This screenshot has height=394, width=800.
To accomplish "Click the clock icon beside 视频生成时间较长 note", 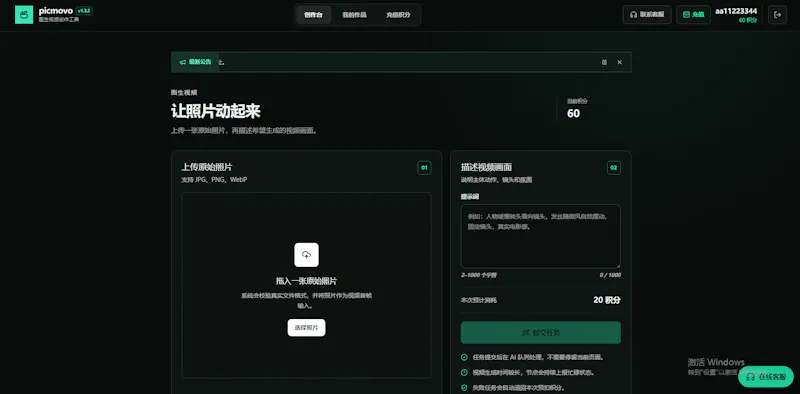I will pyautogui.click(x=464, y=373).
